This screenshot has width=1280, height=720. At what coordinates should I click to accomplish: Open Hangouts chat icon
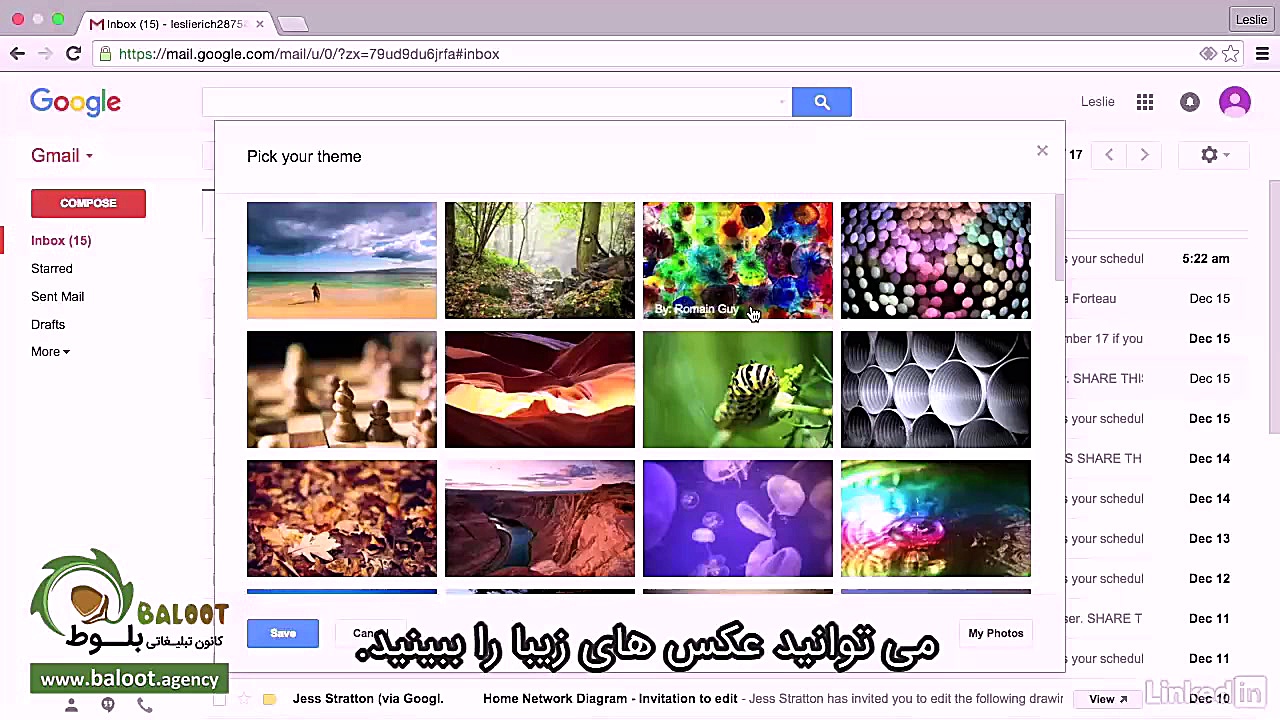tap(108, 705)
